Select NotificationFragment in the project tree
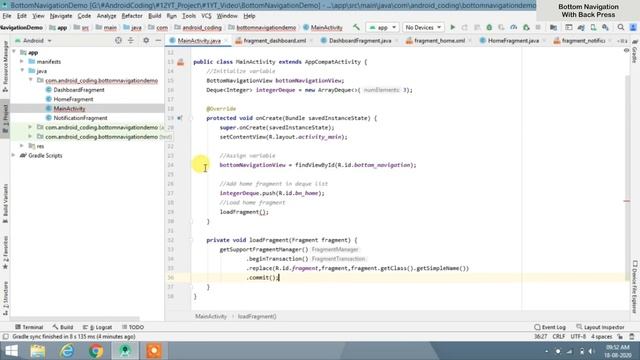Viewport: 640px width, 360px height. (80, 118)
